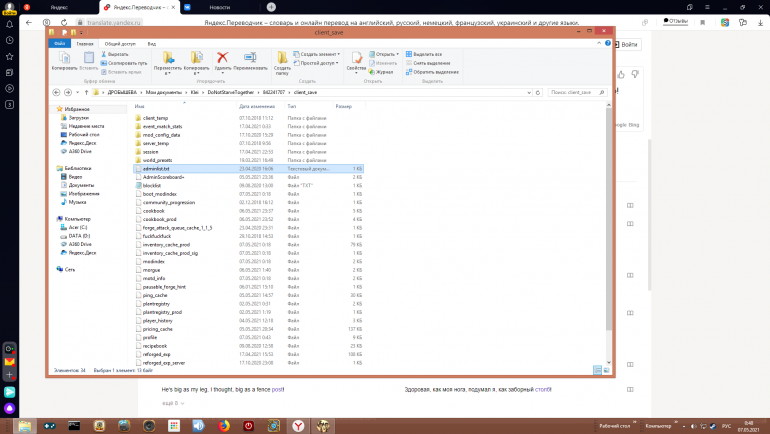Open recent locations dropdown arrow beside forward

tap(77, 92)
